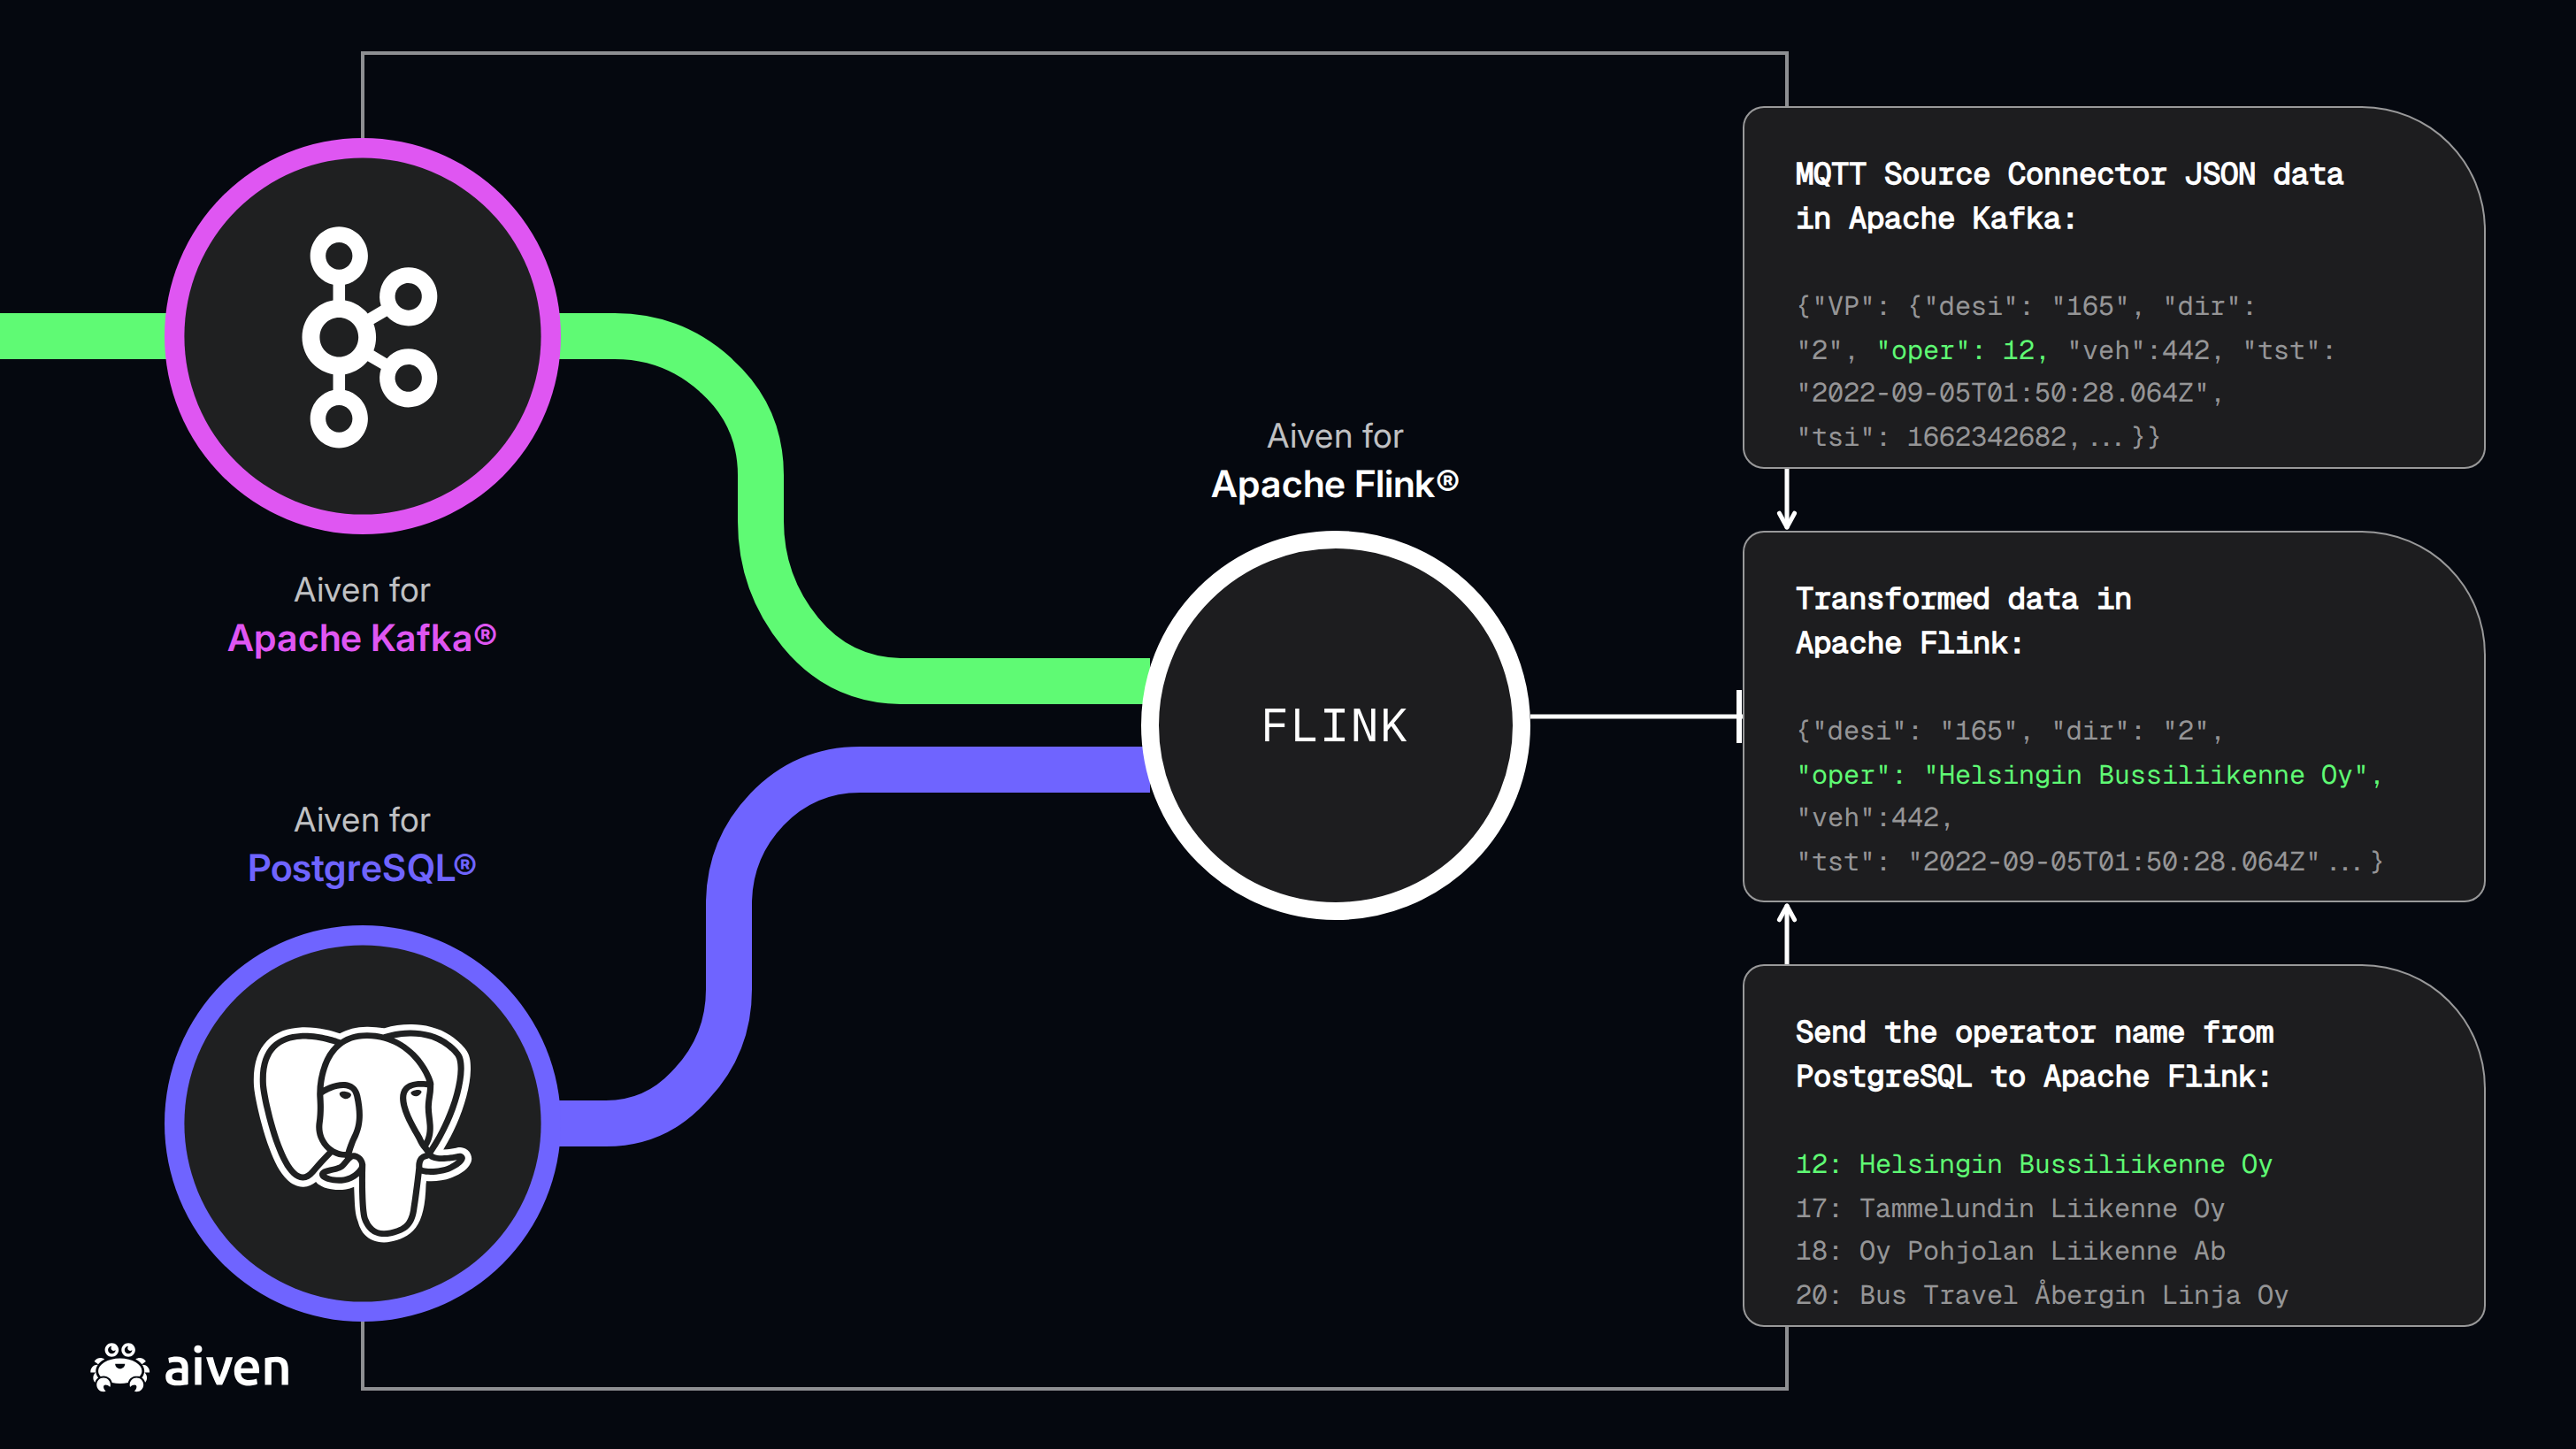Click the up arrow above PostgreSQL box

pos(1787,934)
